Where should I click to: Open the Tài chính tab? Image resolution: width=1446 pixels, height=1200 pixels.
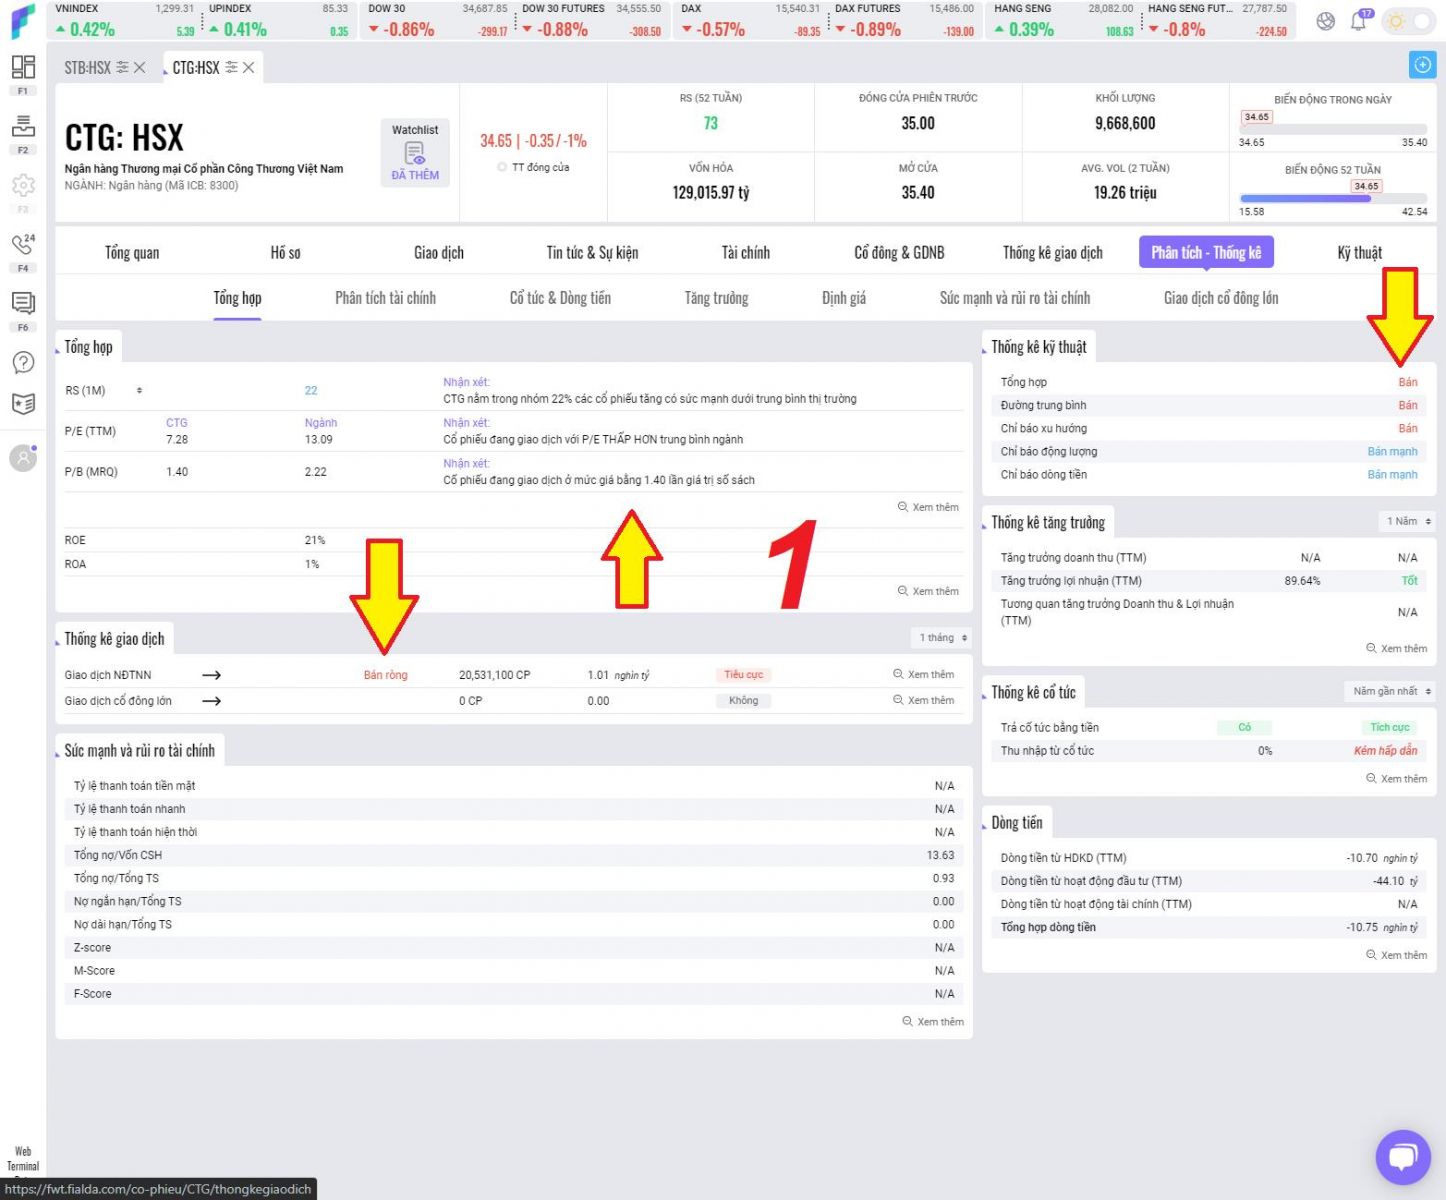click(x=746, y=253)
